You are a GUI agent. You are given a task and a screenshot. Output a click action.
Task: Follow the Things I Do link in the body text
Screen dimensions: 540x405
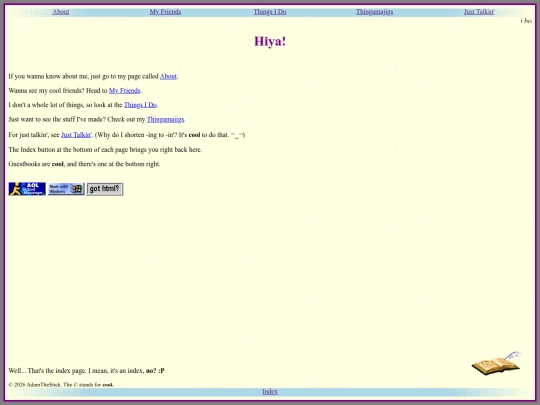(x=140, y=105)
